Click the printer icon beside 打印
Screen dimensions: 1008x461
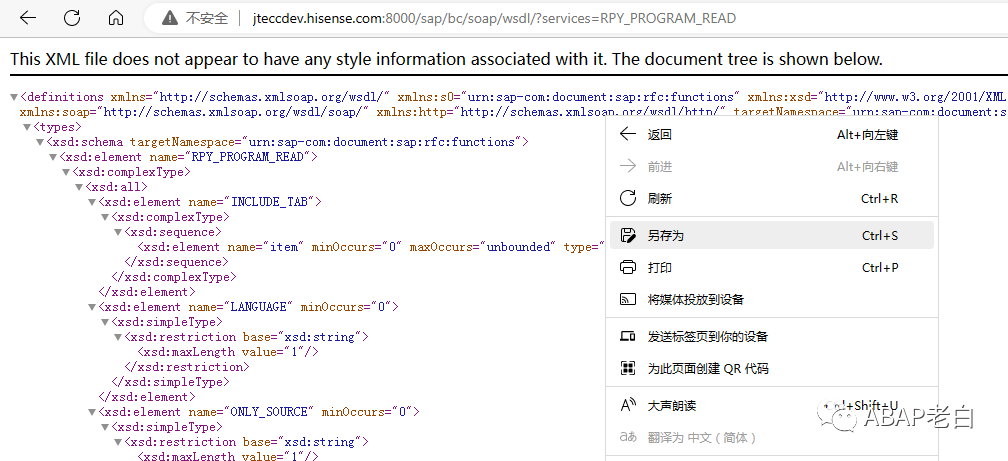627,267
